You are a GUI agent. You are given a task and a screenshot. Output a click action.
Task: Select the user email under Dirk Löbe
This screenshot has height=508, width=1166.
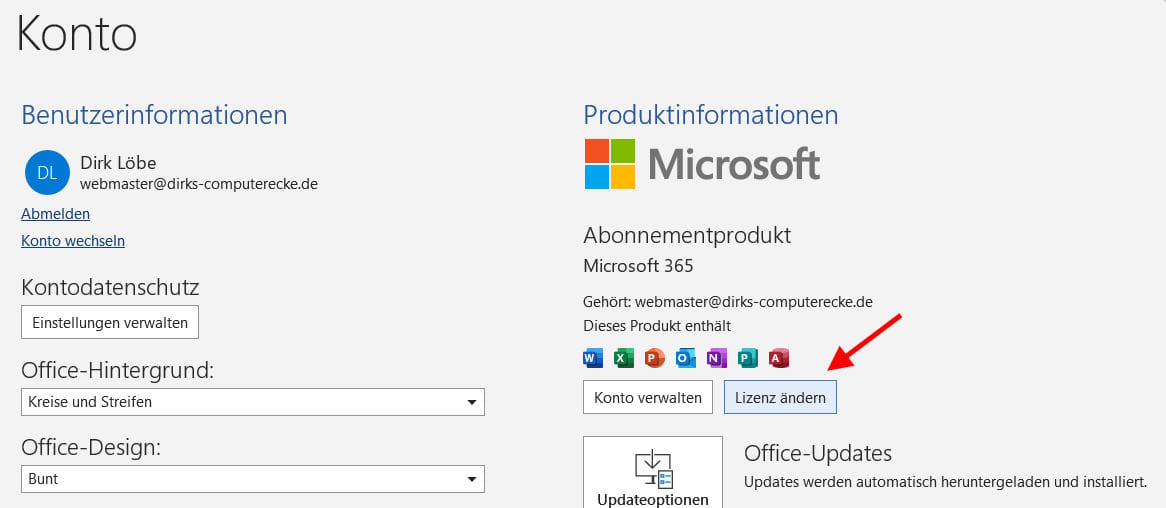click(x=199, y=184)
